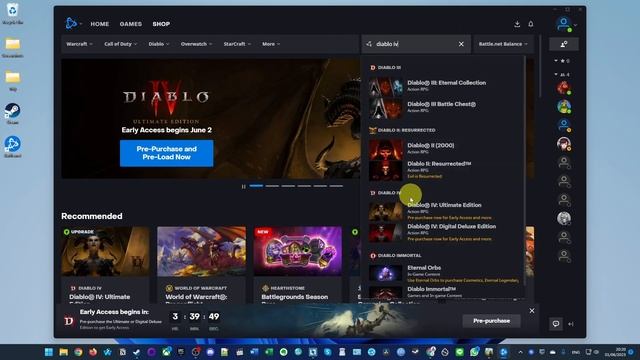Select Diablo III: Eternal Collection result
The width and height of the screenshot is (640, 360).
[443, 86]
